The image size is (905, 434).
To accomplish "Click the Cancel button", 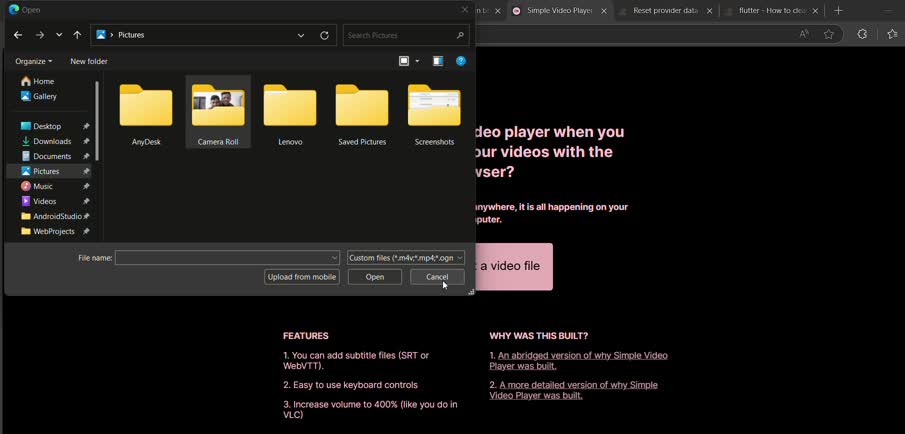I will pos(437,277).
